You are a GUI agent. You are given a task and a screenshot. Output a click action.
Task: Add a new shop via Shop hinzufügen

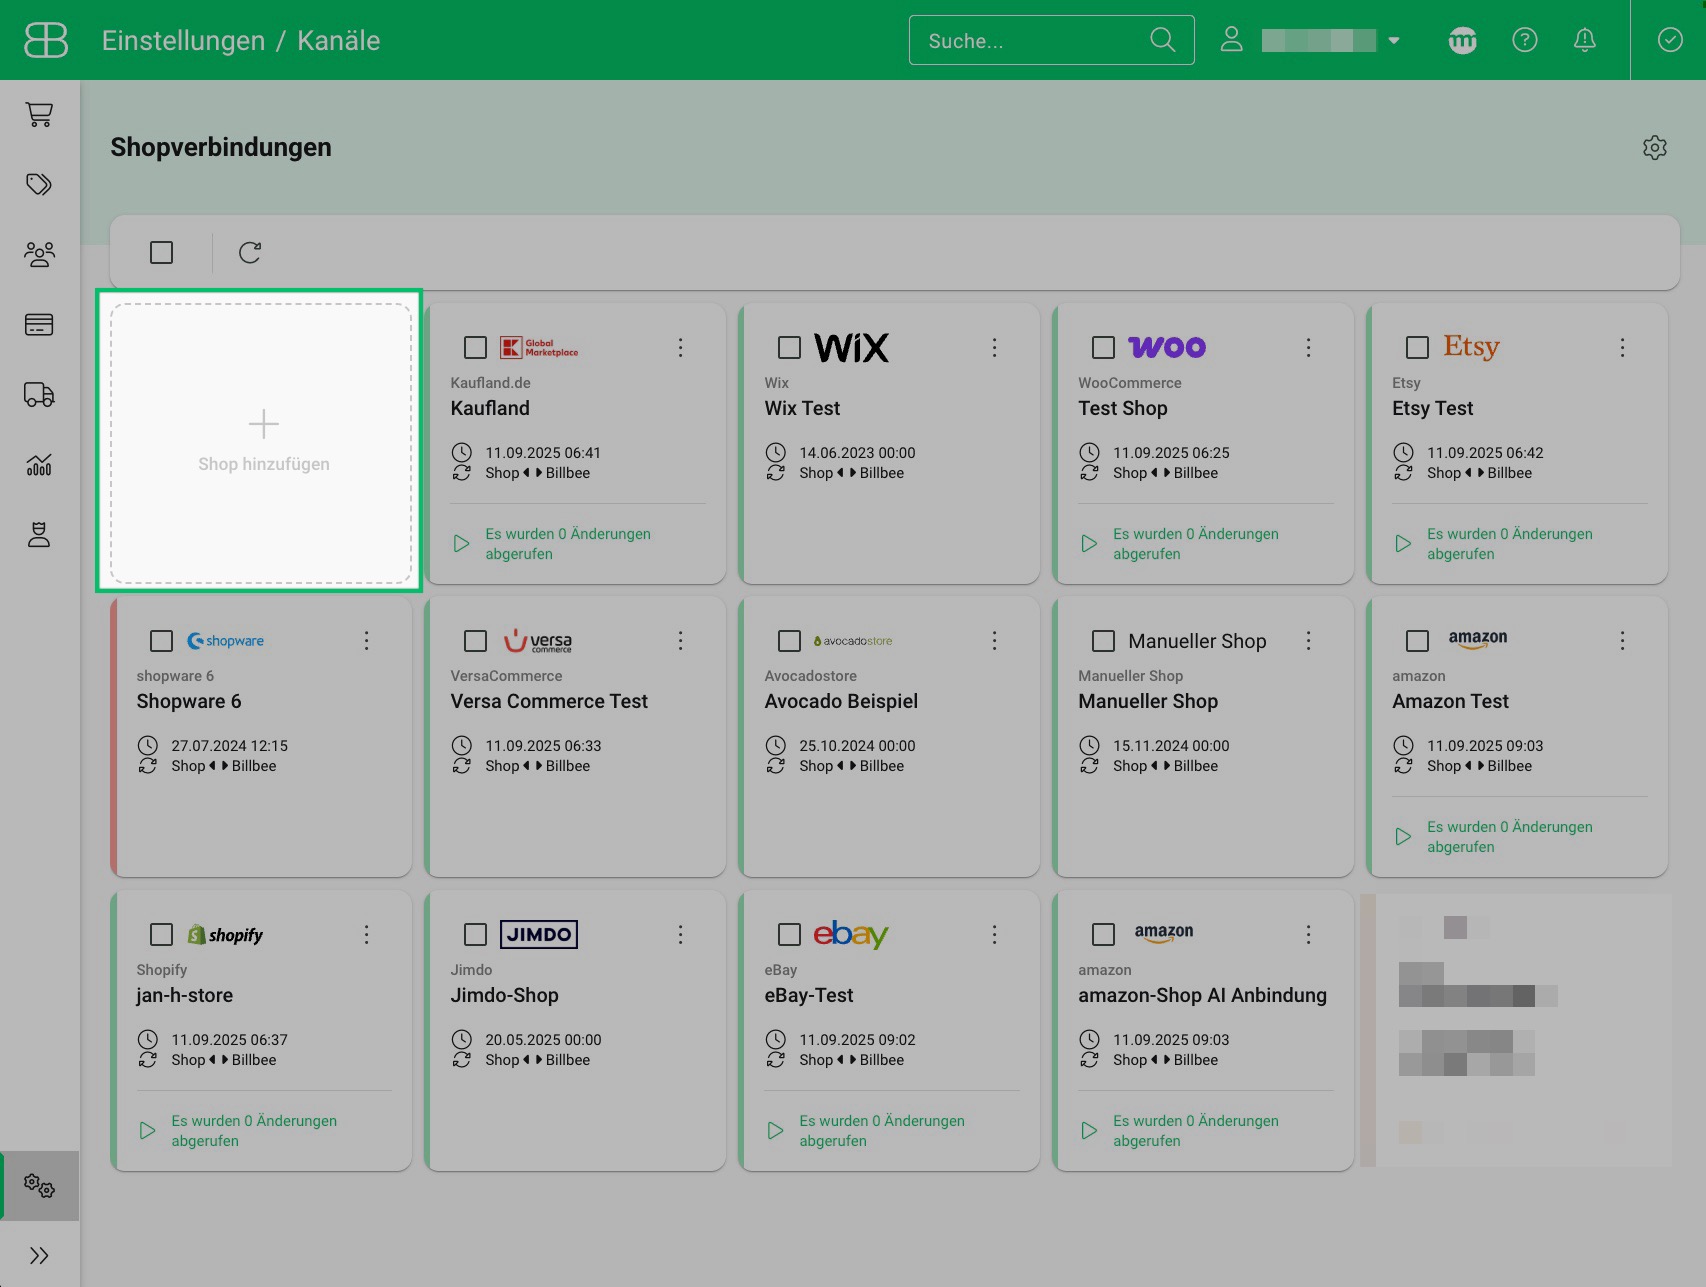[x=261, y=443]
